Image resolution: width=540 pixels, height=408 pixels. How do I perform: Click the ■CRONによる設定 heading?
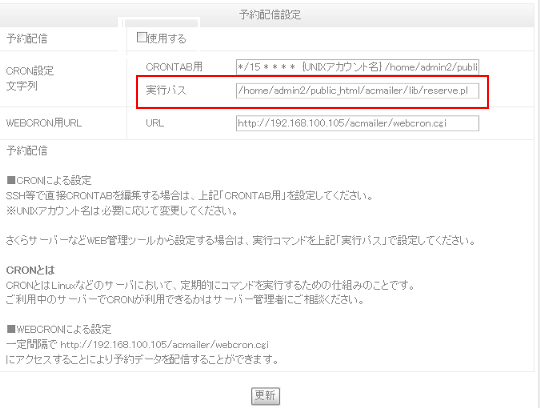pyautogui.click(x=49, y=180)
